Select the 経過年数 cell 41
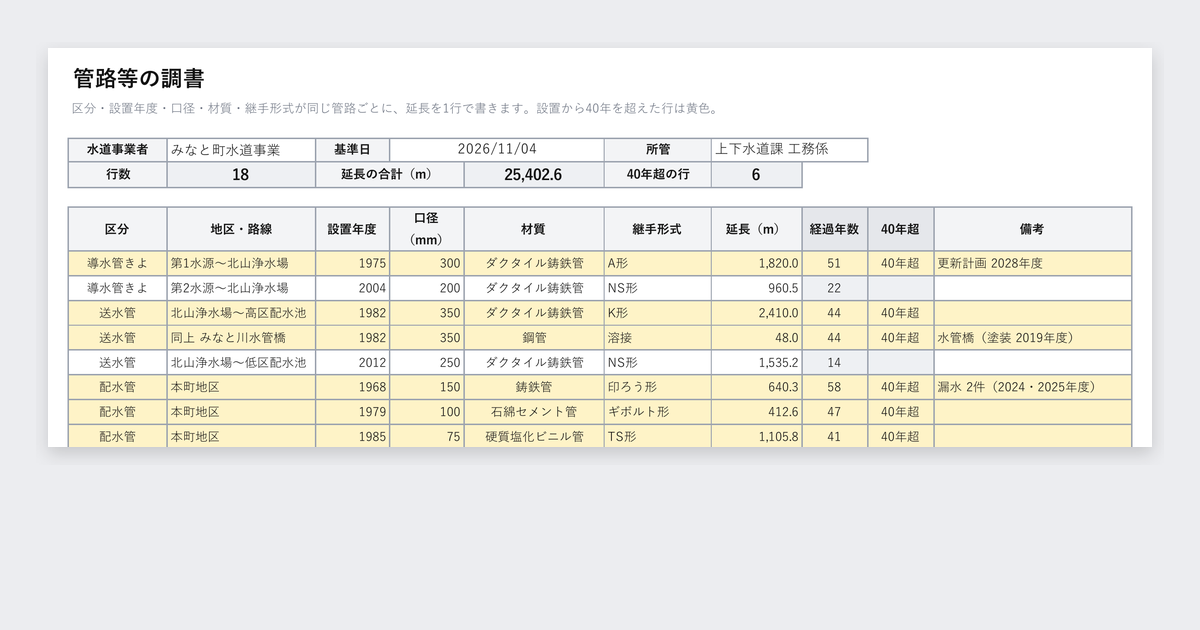Viewport: 1200px width, 630px height. (x=835, y=436)
